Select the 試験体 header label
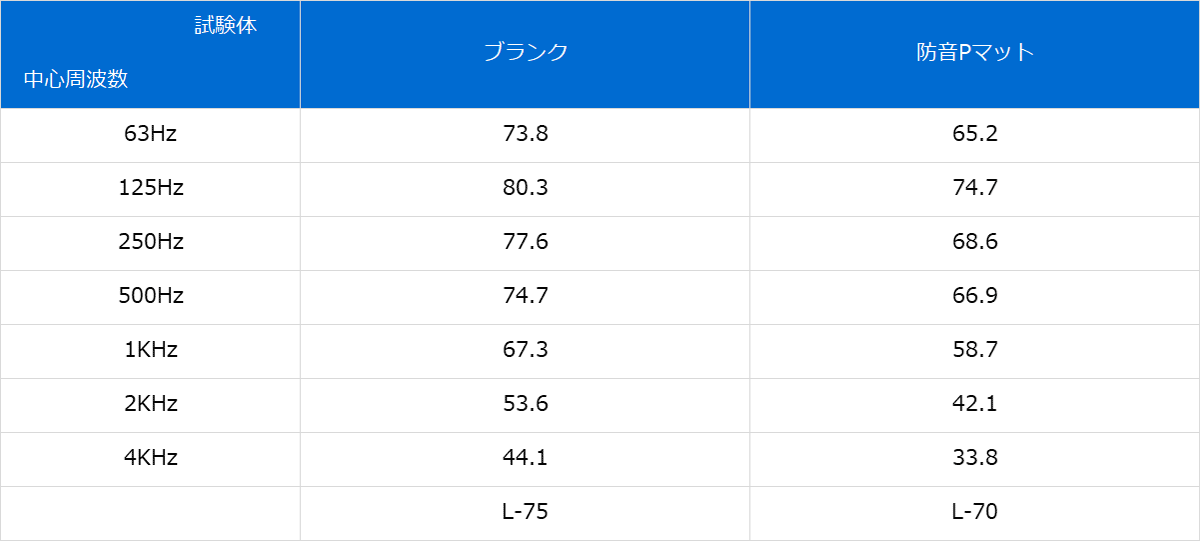Viewport: 1200px width, 541px height. (225, 27)
